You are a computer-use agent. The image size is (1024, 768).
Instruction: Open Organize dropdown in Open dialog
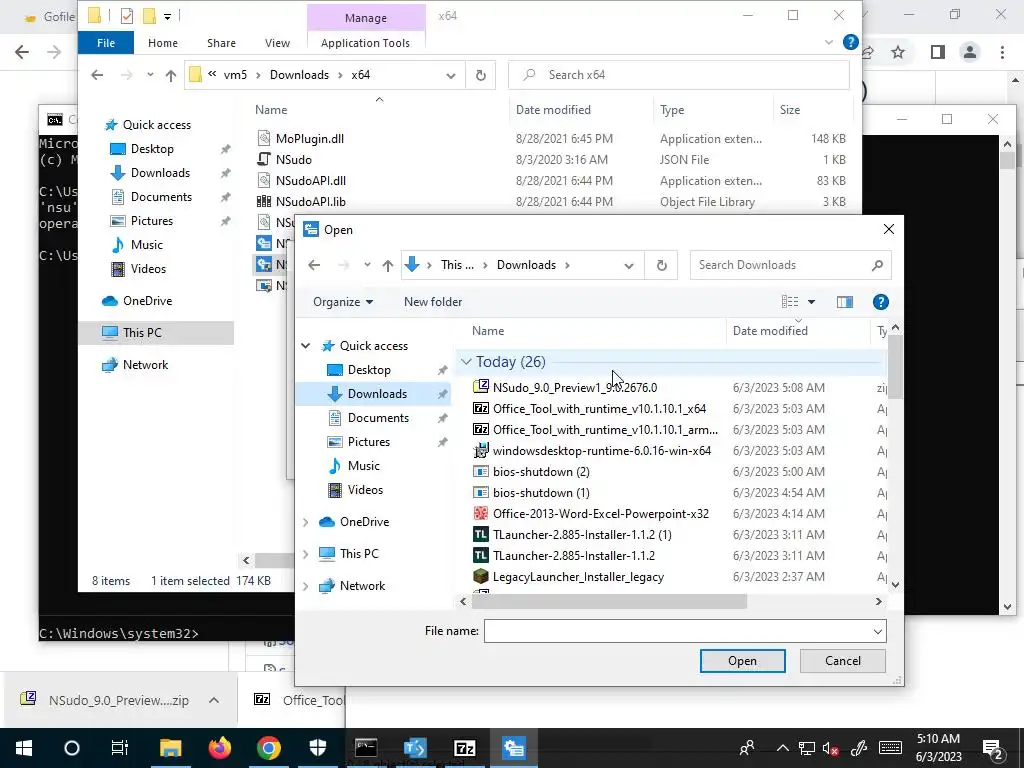pos(343,302)
